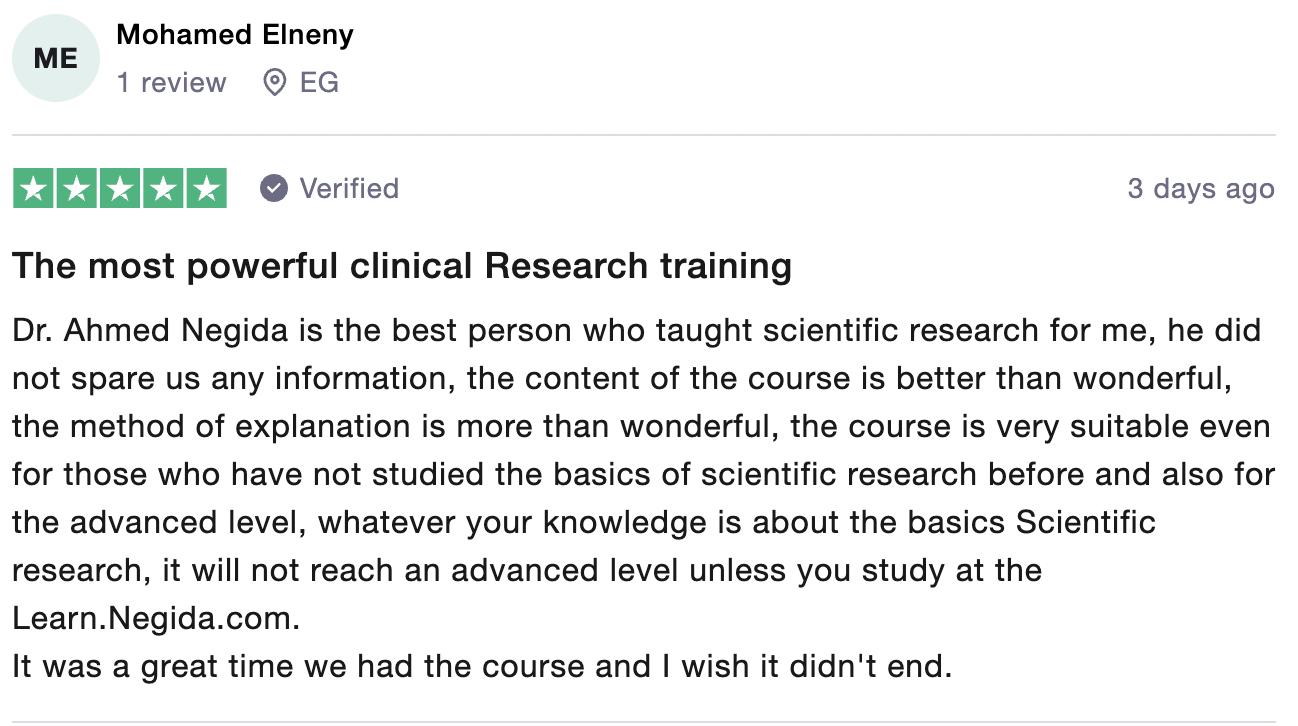The width and height of the screenshot is (1298, 726).
Task: Click the ME avatar circle
Action: [x=56, y=58]
